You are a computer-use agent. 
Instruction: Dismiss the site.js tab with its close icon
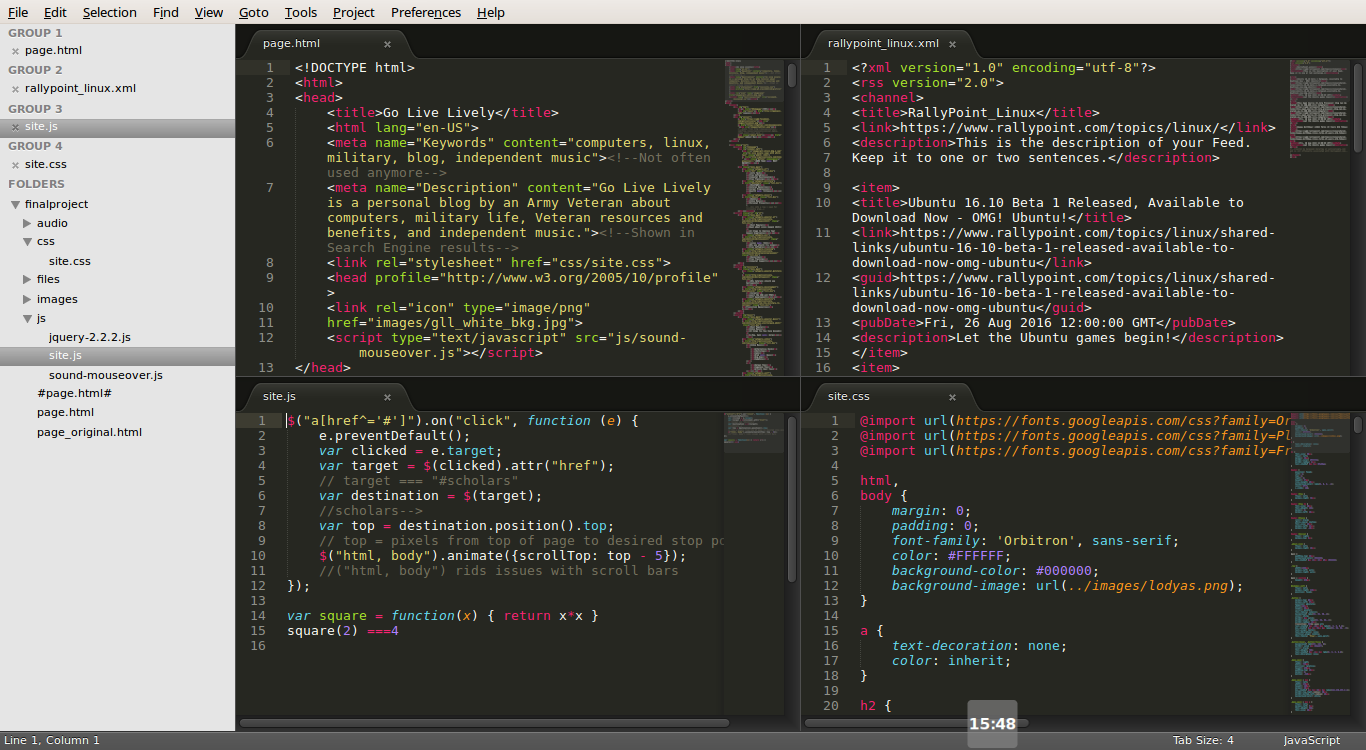pos(387,396)
